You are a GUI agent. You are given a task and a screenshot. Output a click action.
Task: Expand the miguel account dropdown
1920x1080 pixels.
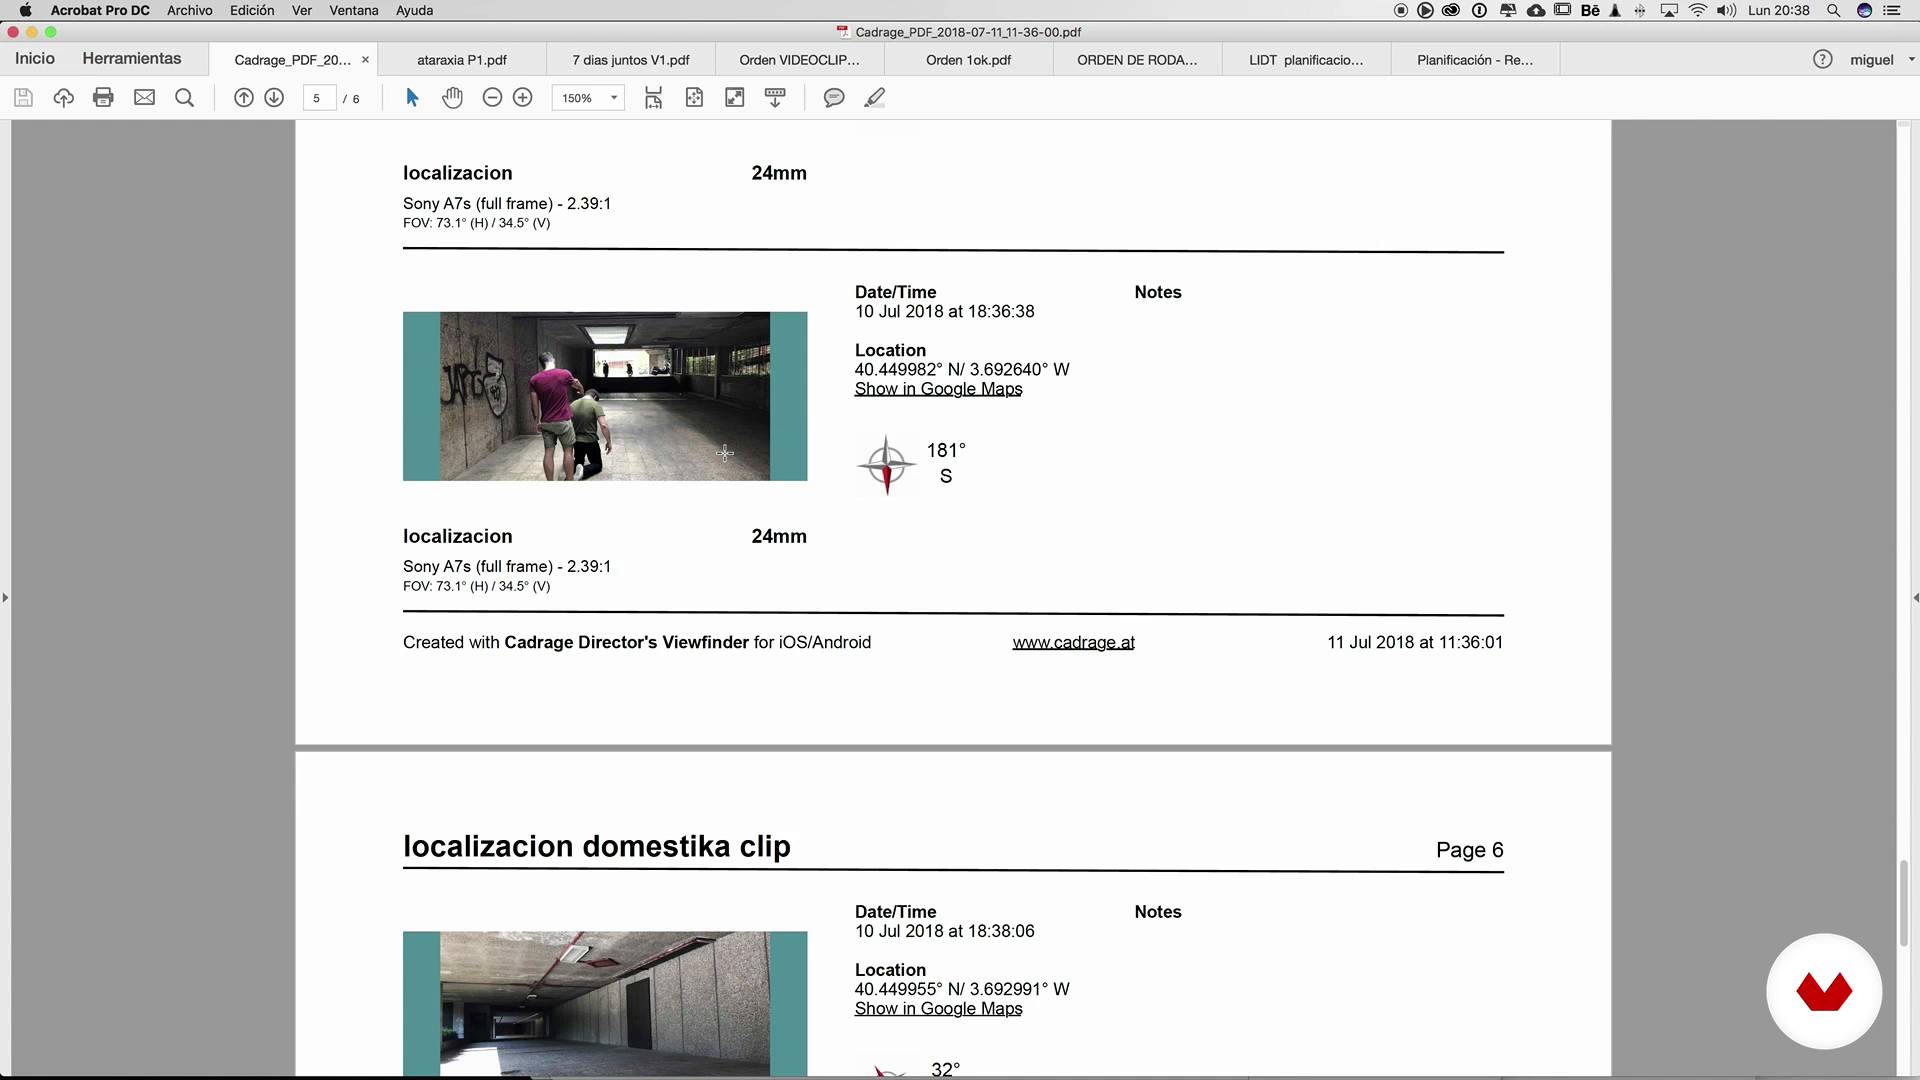1911,60
